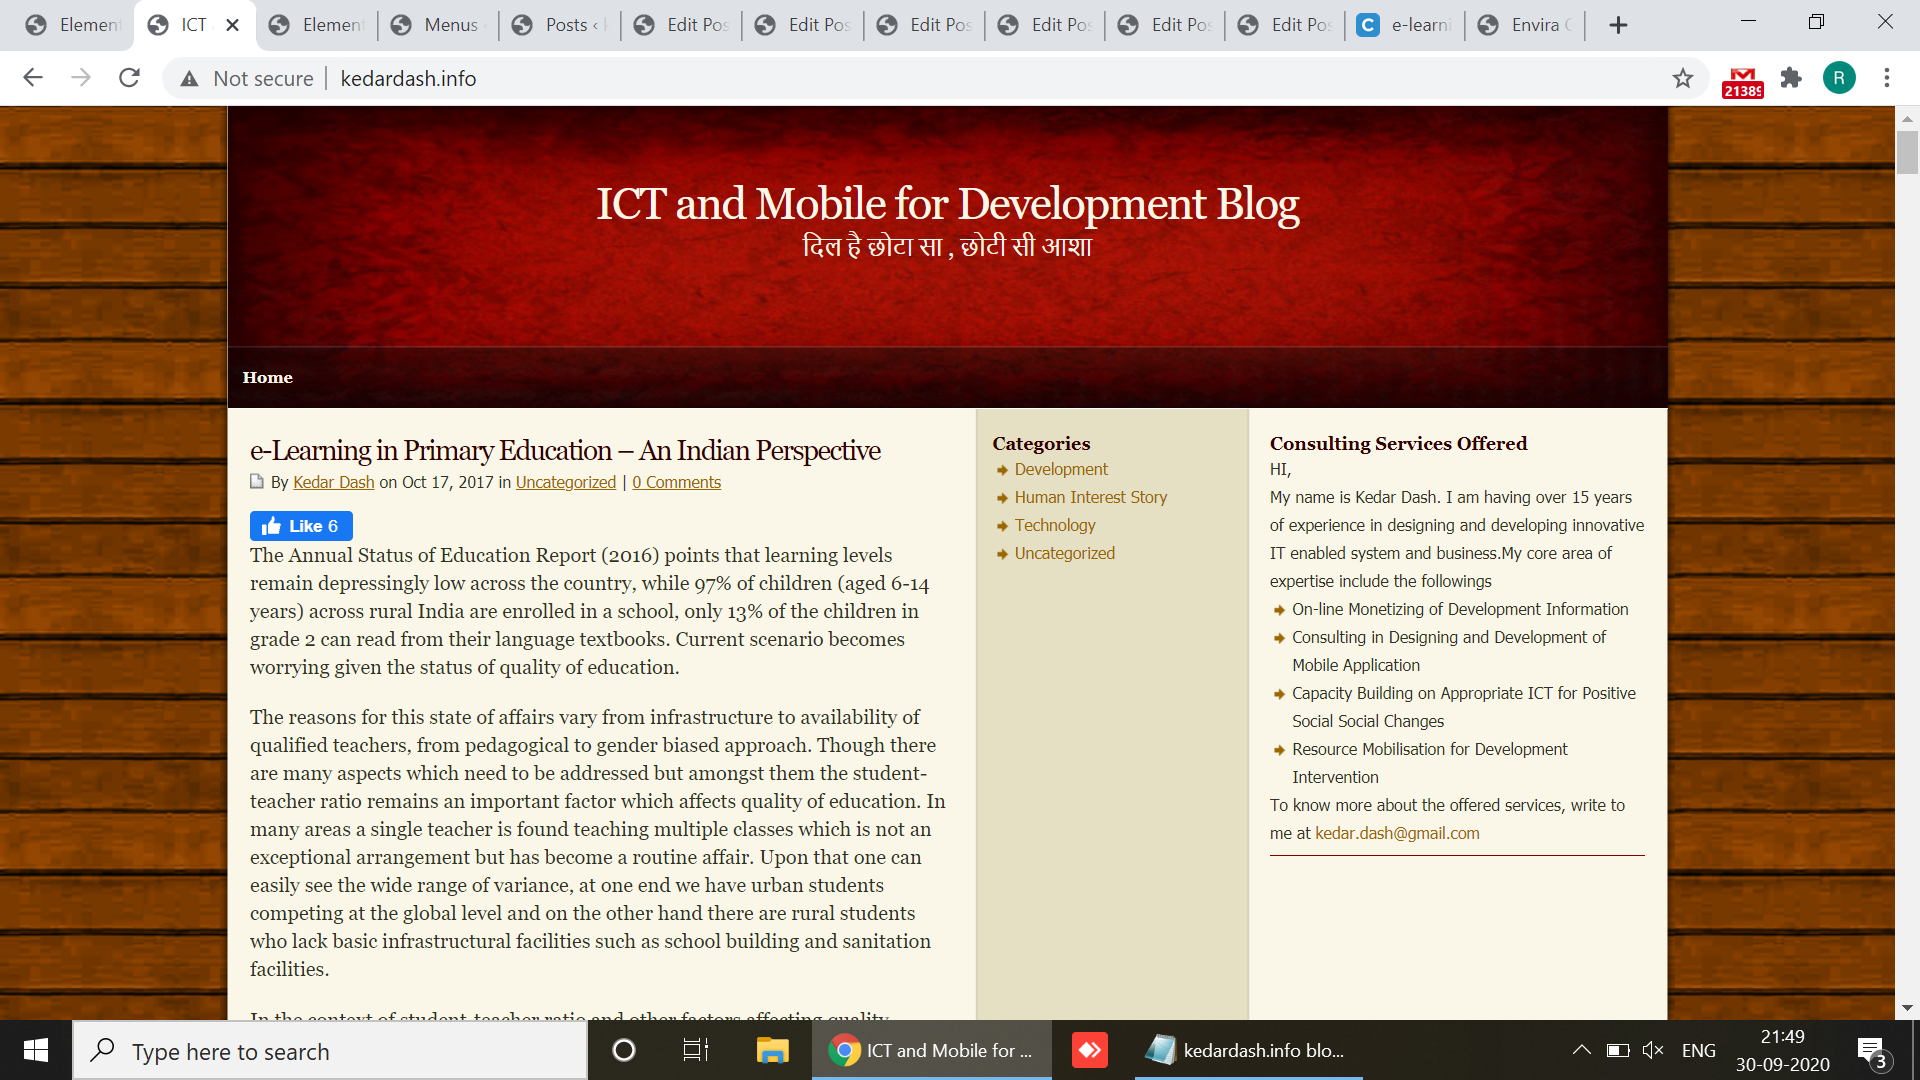
Task: Switch to Chrome taskbar window
Action: (931, 1050)
